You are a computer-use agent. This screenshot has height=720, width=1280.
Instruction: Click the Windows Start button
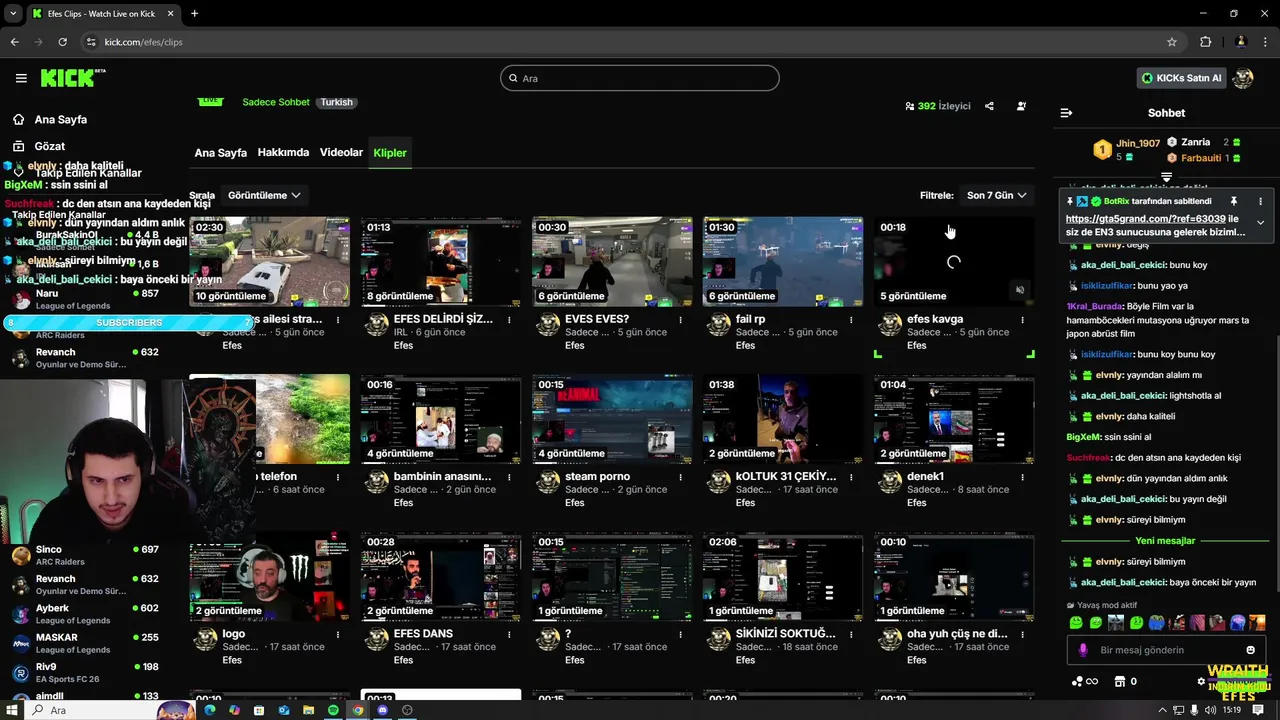12,710
